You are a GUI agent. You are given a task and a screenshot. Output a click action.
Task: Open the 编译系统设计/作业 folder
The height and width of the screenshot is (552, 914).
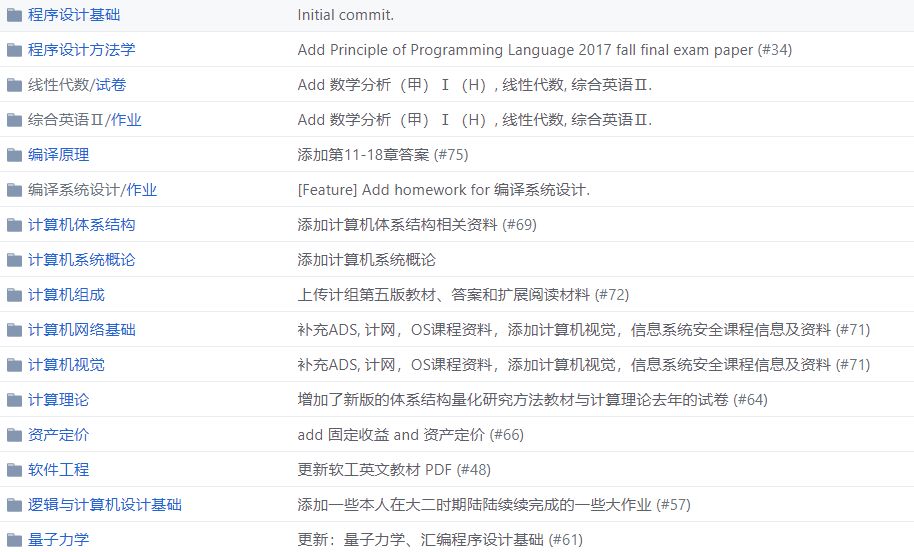click(x=92, y=190)
